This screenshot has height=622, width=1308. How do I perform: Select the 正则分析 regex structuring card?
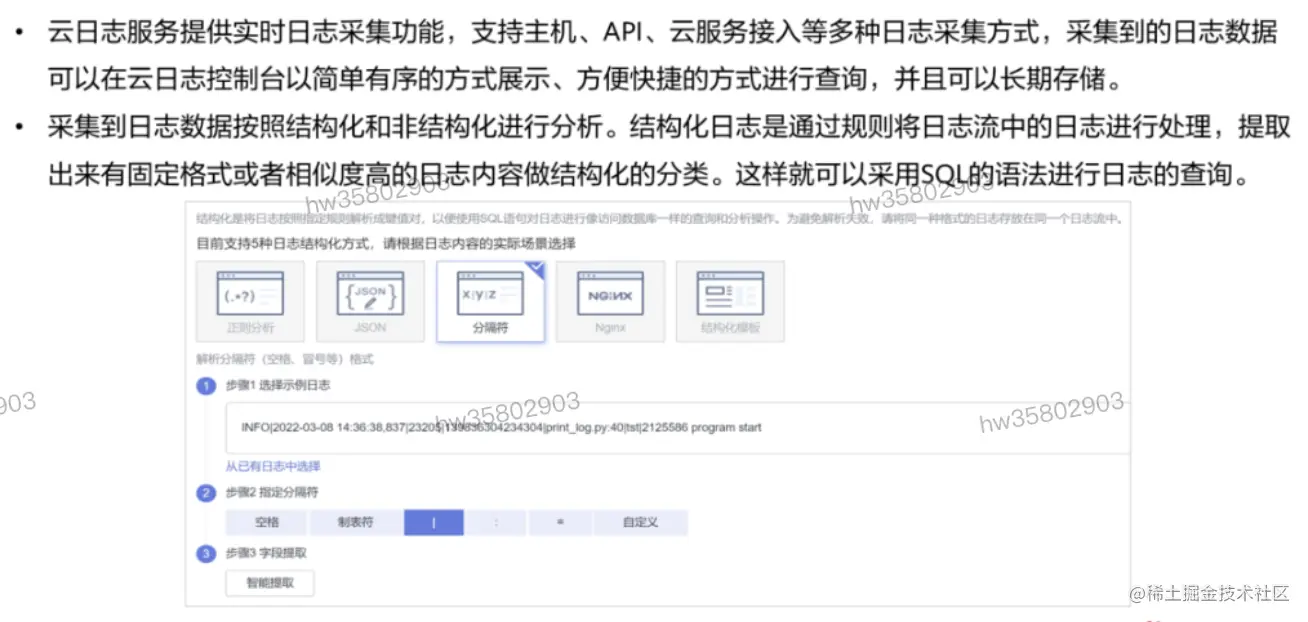250,302
